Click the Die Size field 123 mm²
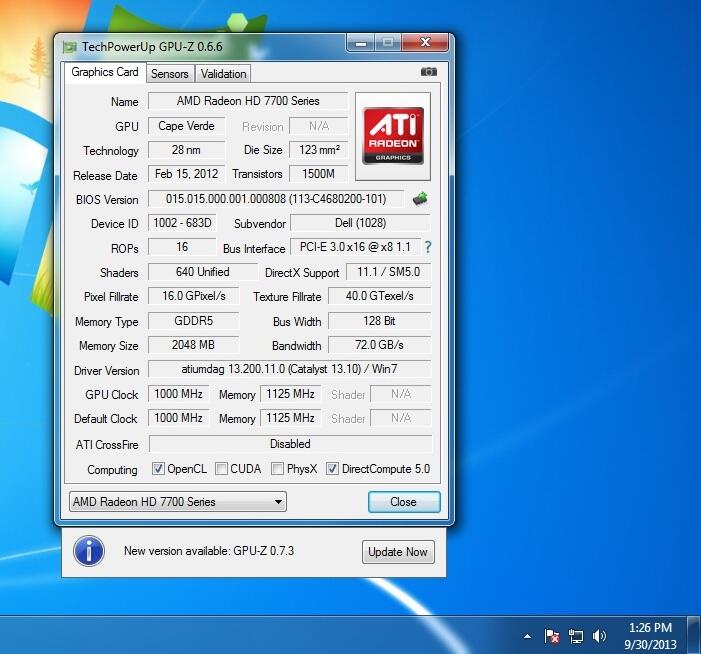Image resolution: width=701 pixels, height=654 pixels. pos(319,150)
